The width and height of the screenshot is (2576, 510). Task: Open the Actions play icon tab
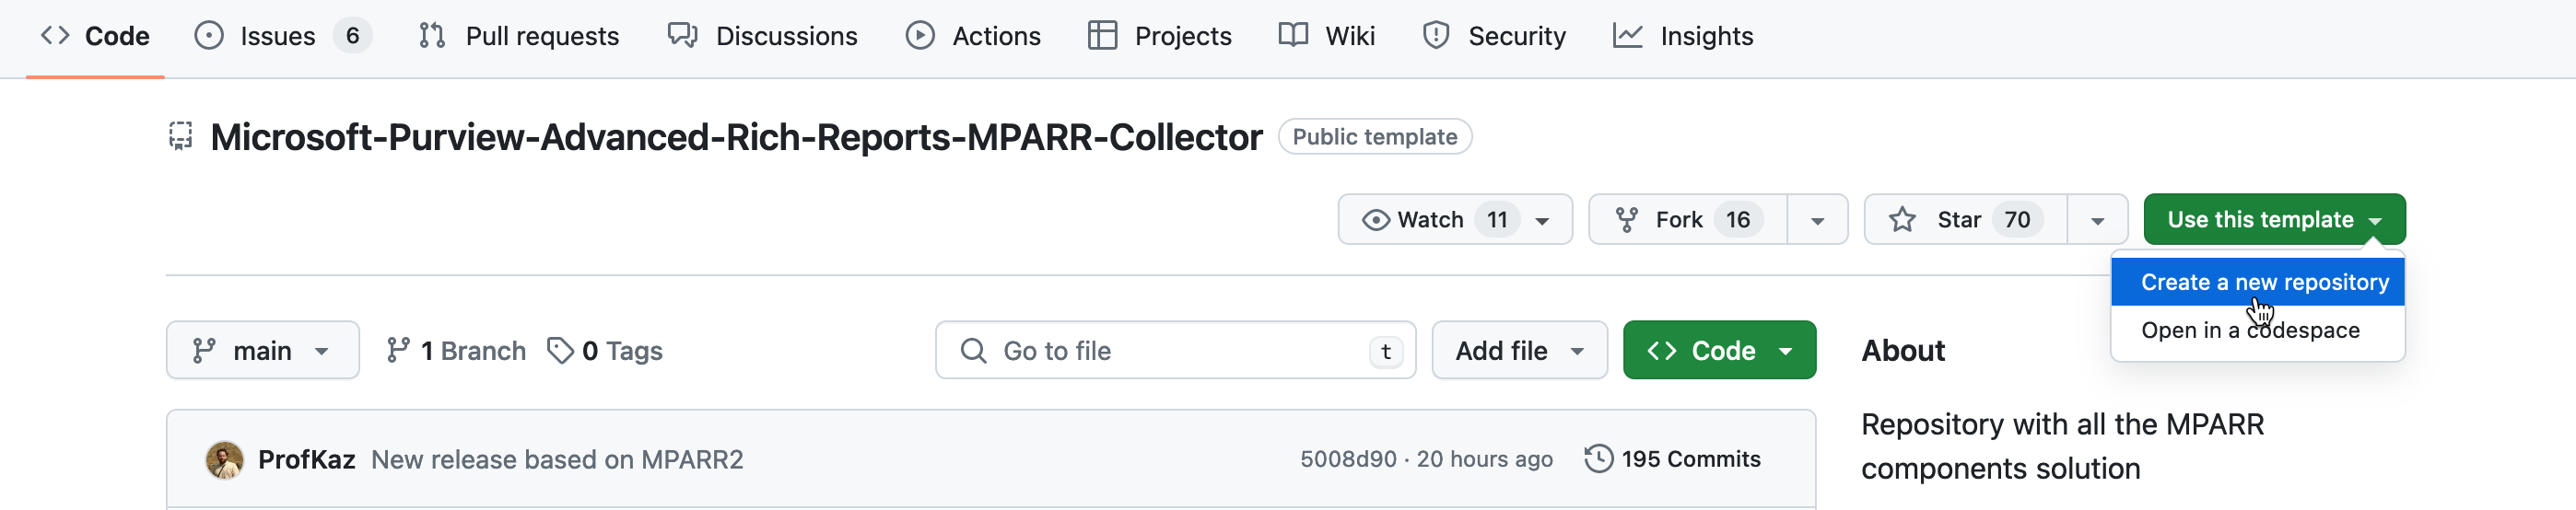920,36
